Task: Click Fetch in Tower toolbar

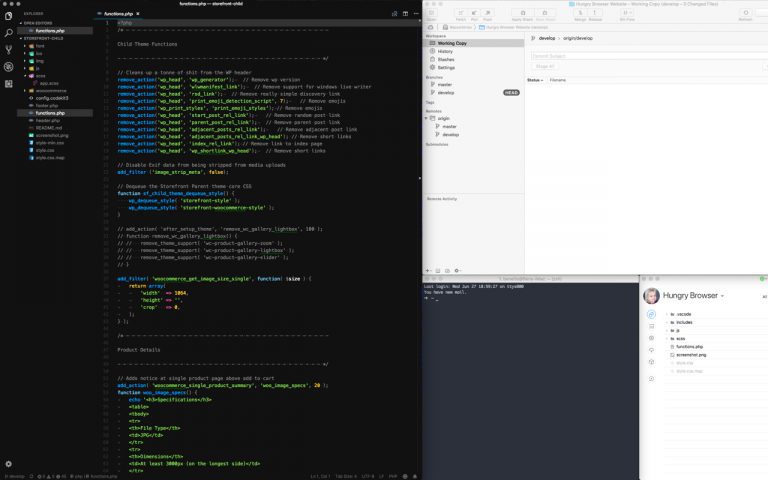Action: [x=460, y=15]
